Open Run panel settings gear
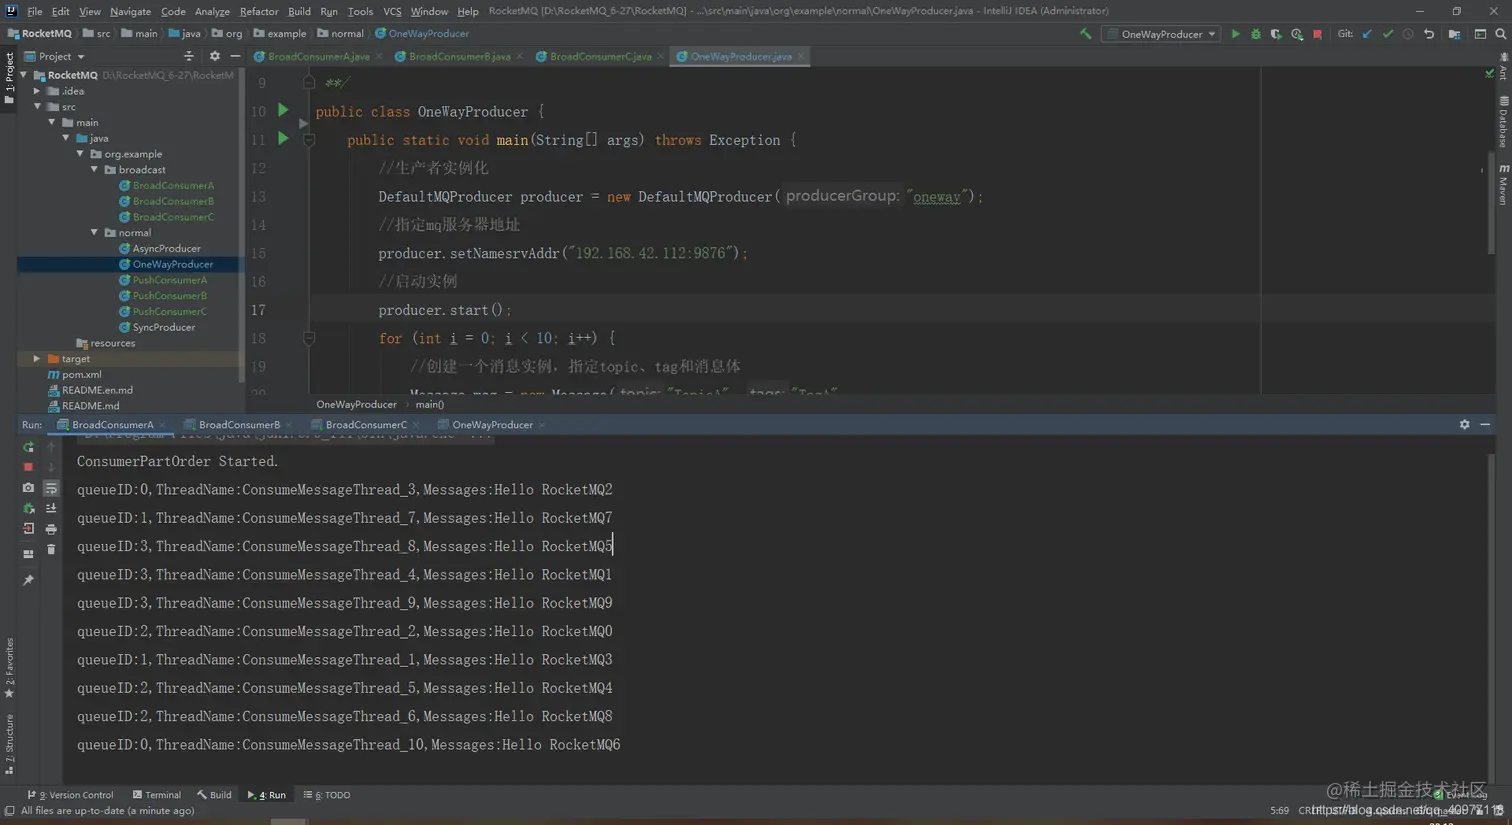 (1465, 425)
